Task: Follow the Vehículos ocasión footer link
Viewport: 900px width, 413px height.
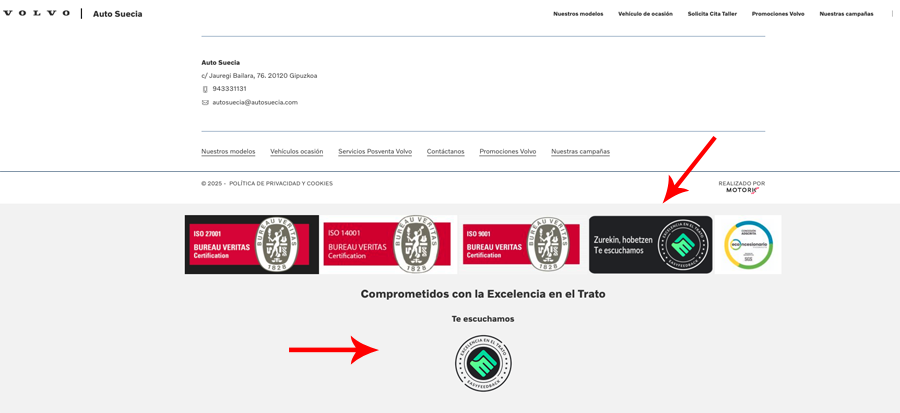Action: (x=297, y=151)
